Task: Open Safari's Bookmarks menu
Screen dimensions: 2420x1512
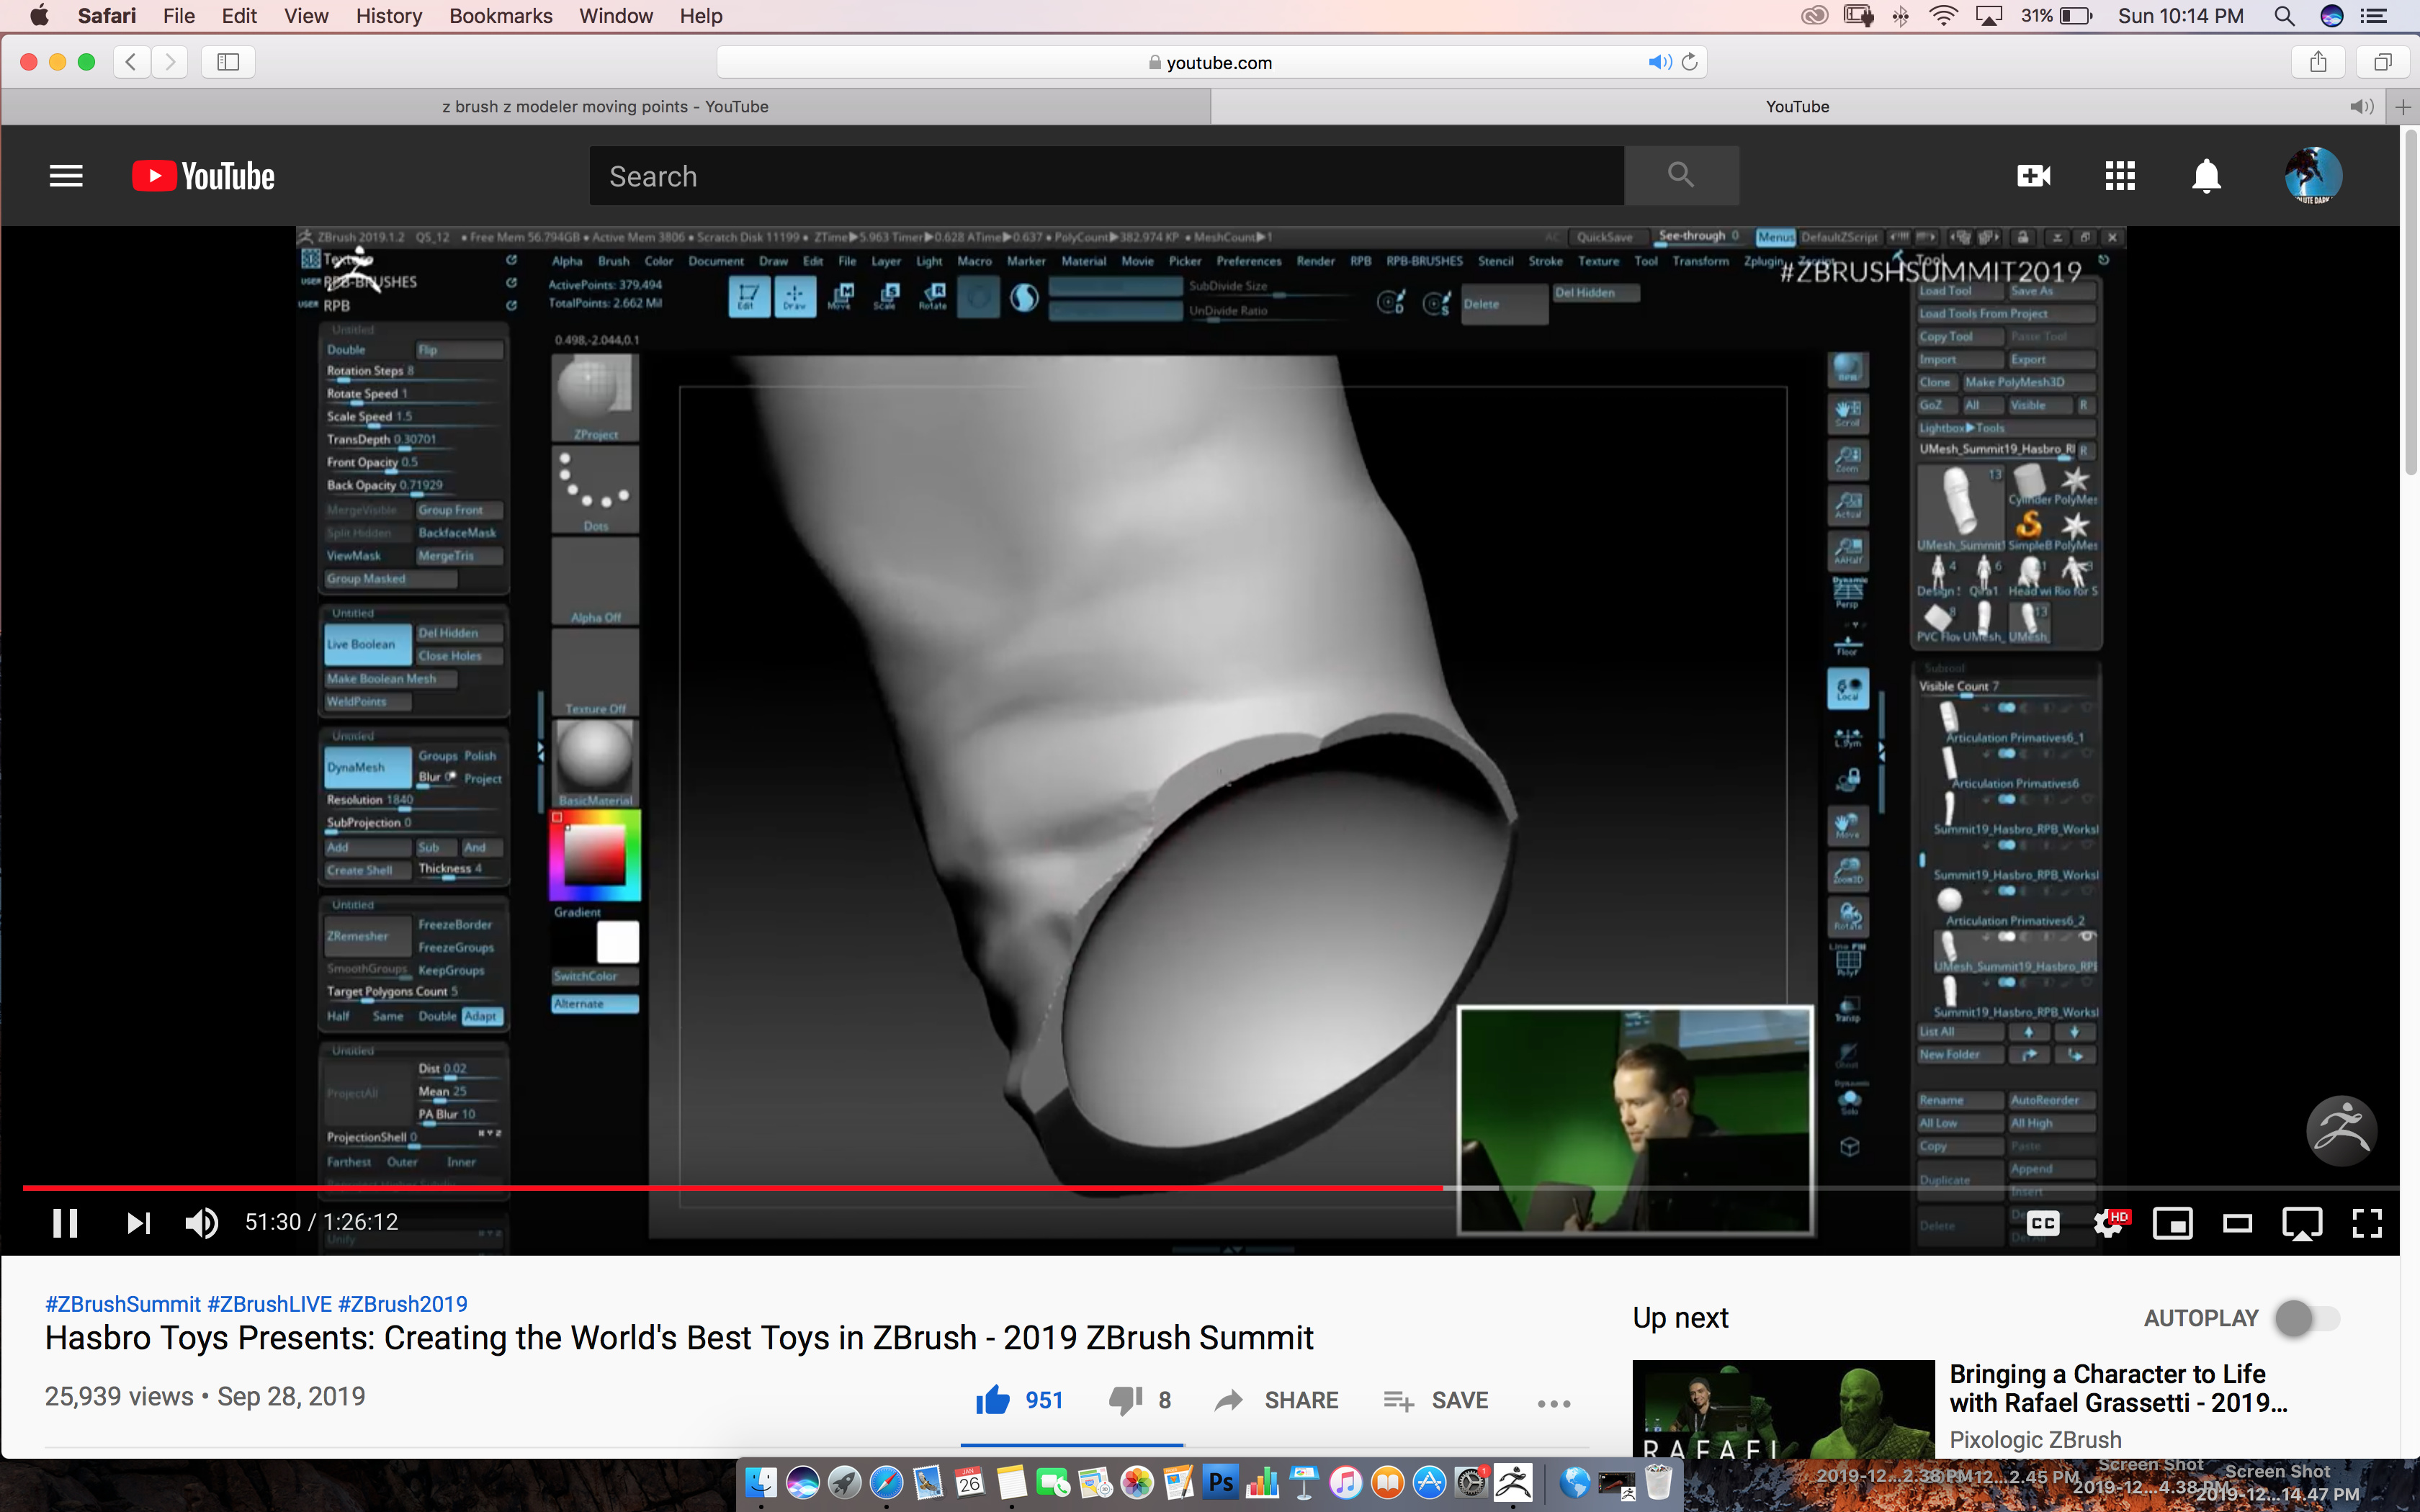Action: [x=500, y=16]
